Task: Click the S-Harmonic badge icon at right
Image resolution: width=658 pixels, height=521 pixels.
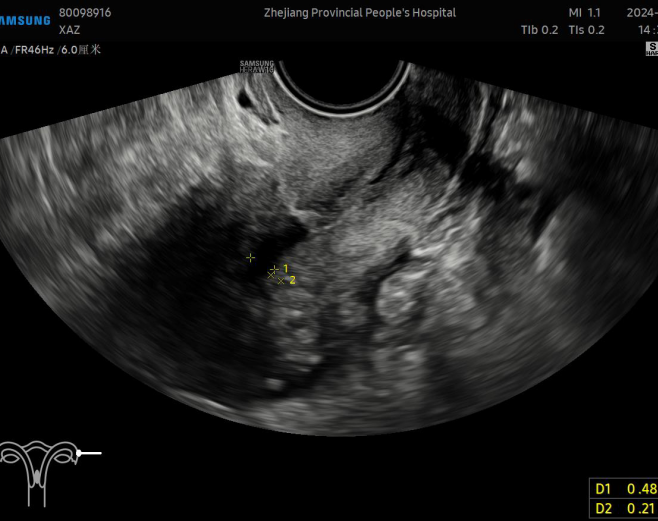Action: point(652,49)
